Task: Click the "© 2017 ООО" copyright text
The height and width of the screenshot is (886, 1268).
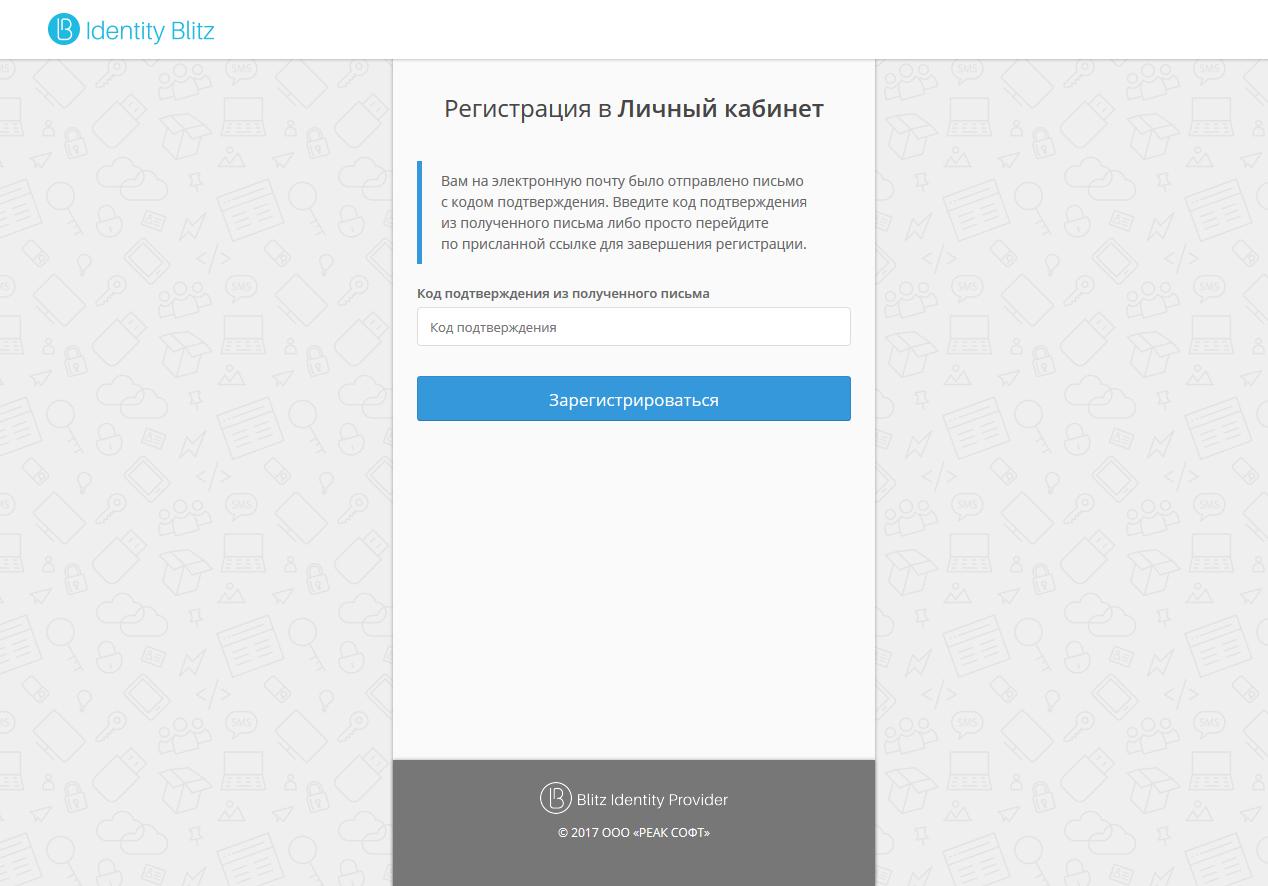Action: (594, 832)
